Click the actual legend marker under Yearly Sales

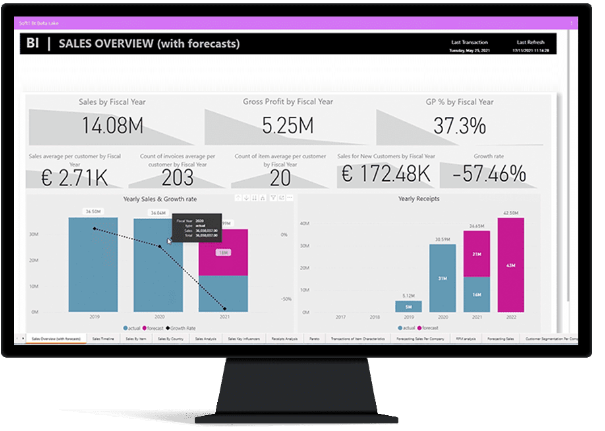(x=123, y=327)
